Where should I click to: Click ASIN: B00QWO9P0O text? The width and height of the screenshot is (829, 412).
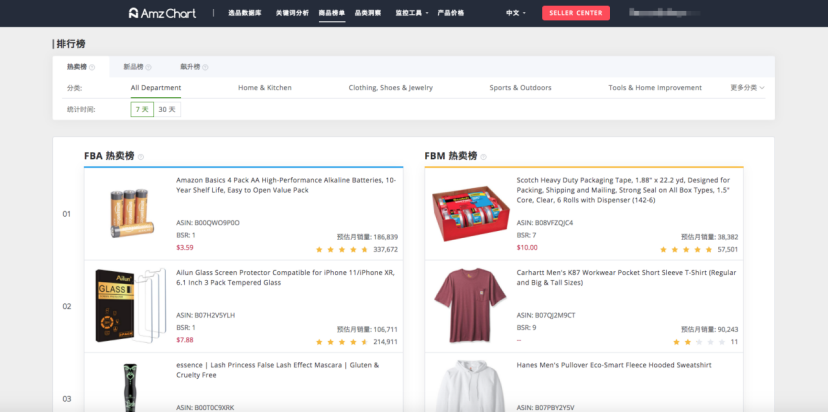[x=208, y=223]
